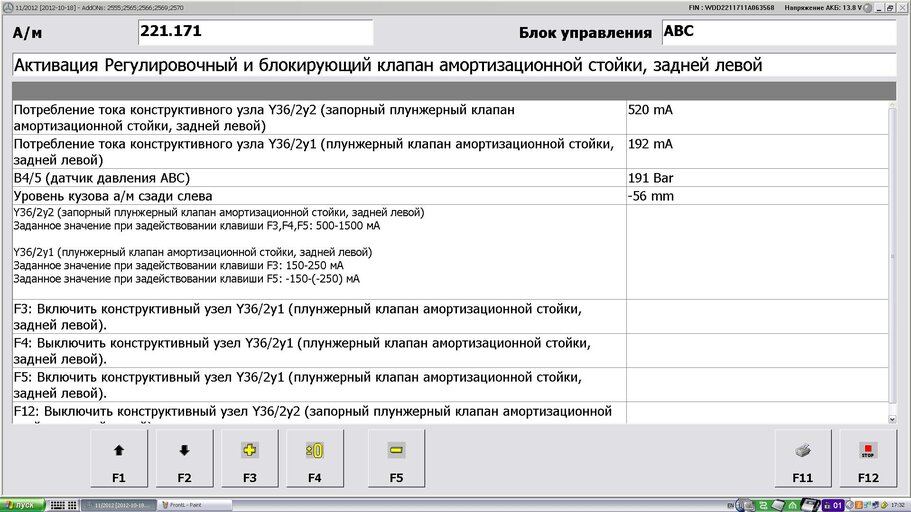Click the scrollbar down arrow in table
Image resolution: width=911 pixels, height=512 pixels.
(892, 419)
